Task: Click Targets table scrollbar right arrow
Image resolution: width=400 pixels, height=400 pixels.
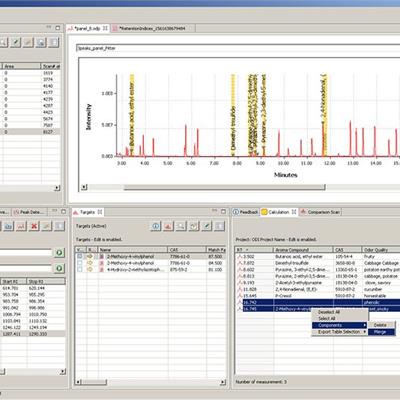Action: point(223,382)
